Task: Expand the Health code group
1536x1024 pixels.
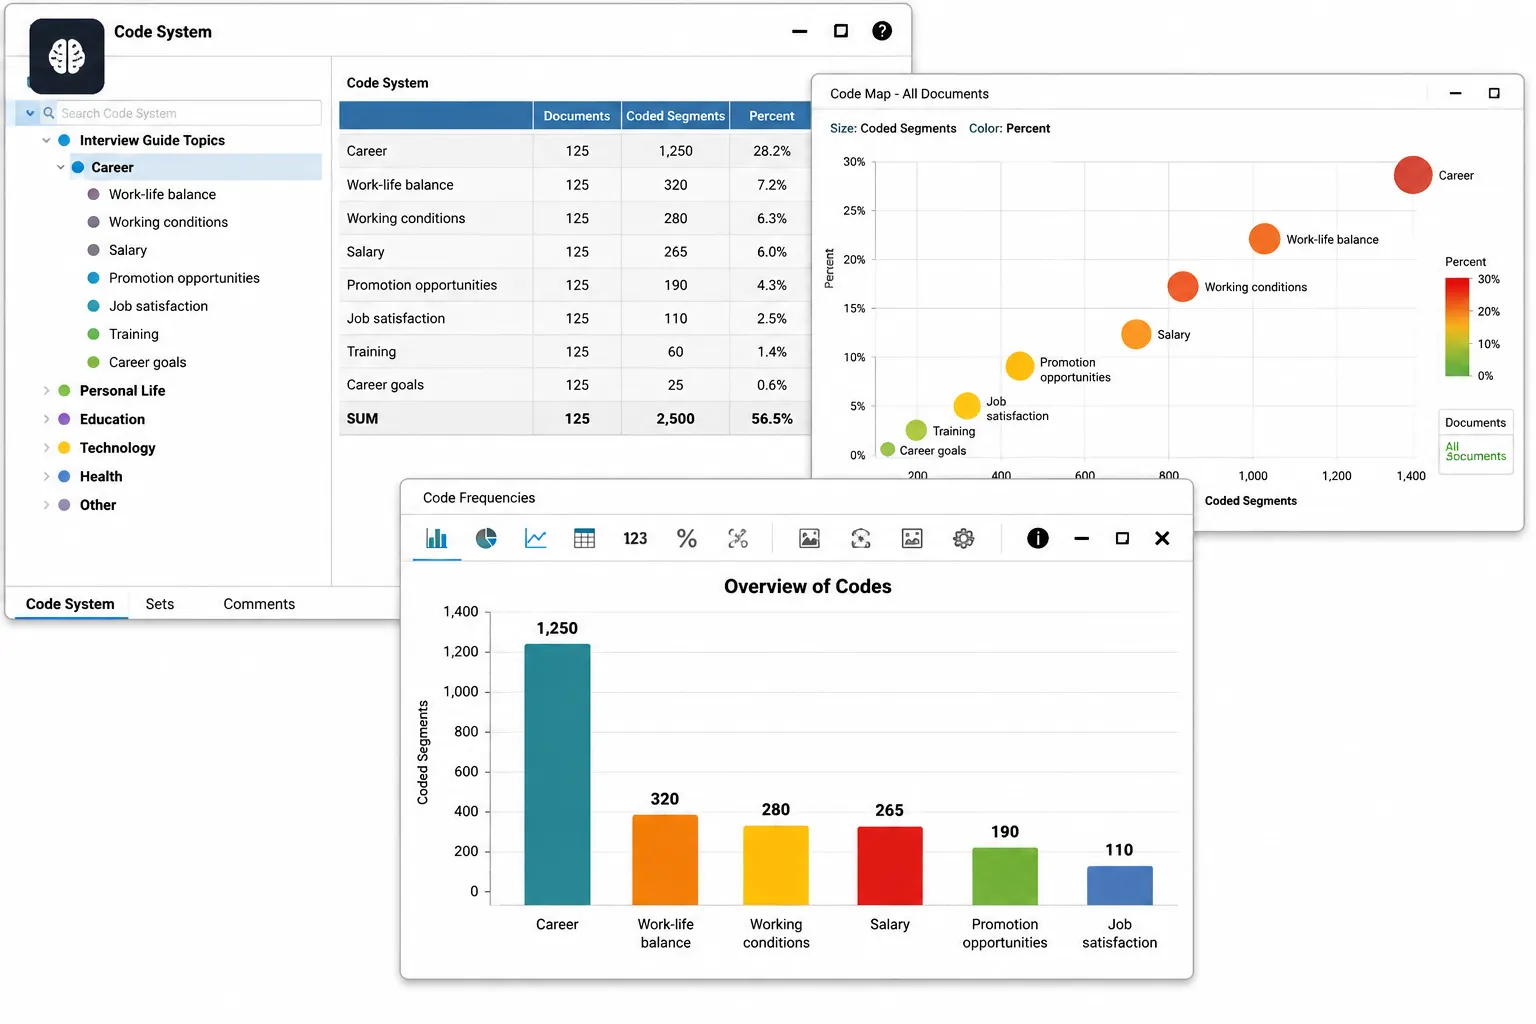Action: (46, 476)
